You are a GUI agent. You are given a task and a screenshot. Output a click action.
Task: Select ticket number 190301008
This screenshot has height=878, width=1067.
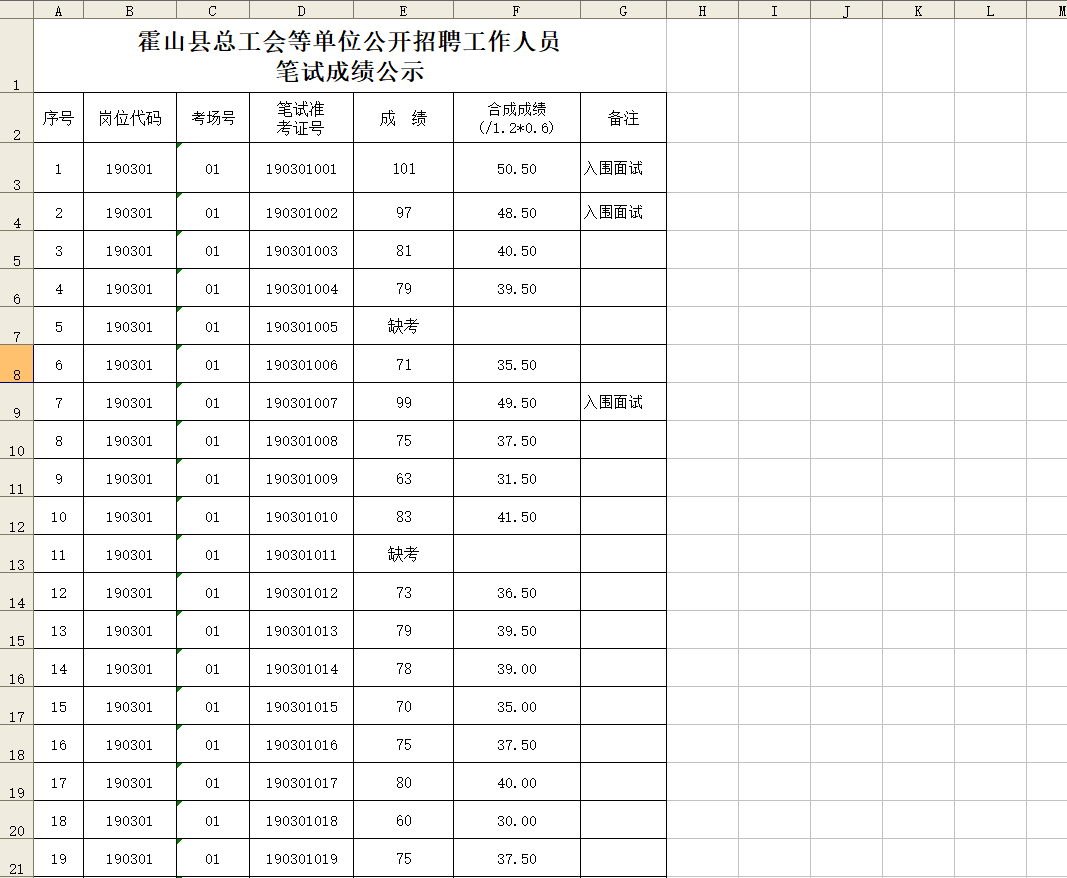coord(301,441)
